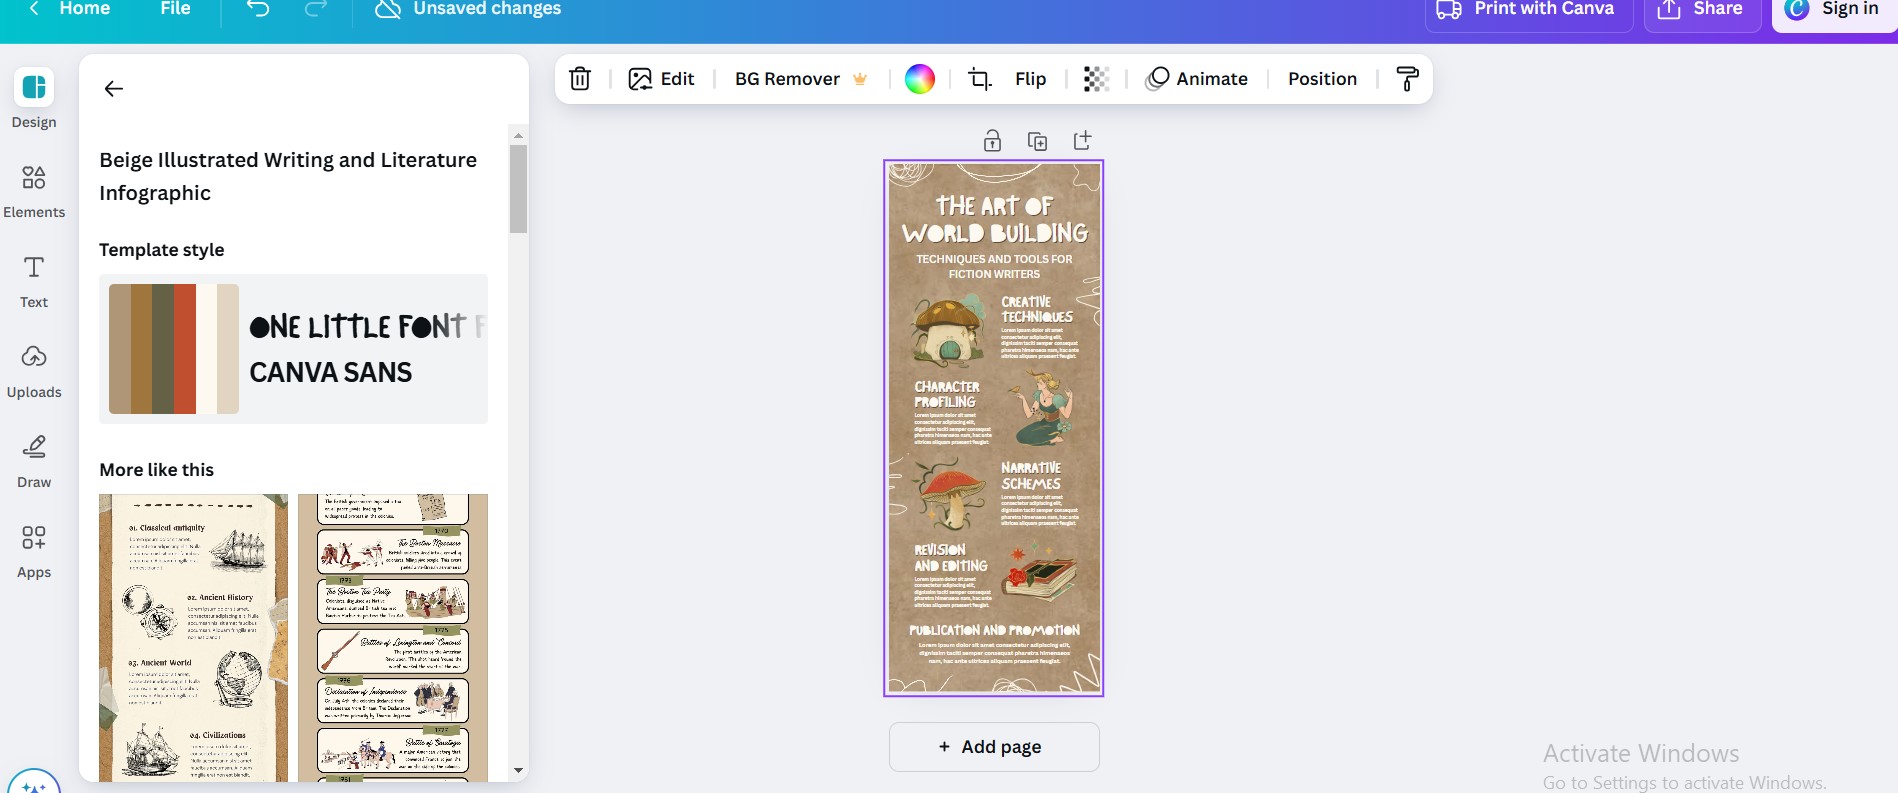The height and width of the screenshot is (793, 1898).
Task: Go back in the template panel
Action: [114, 89]
